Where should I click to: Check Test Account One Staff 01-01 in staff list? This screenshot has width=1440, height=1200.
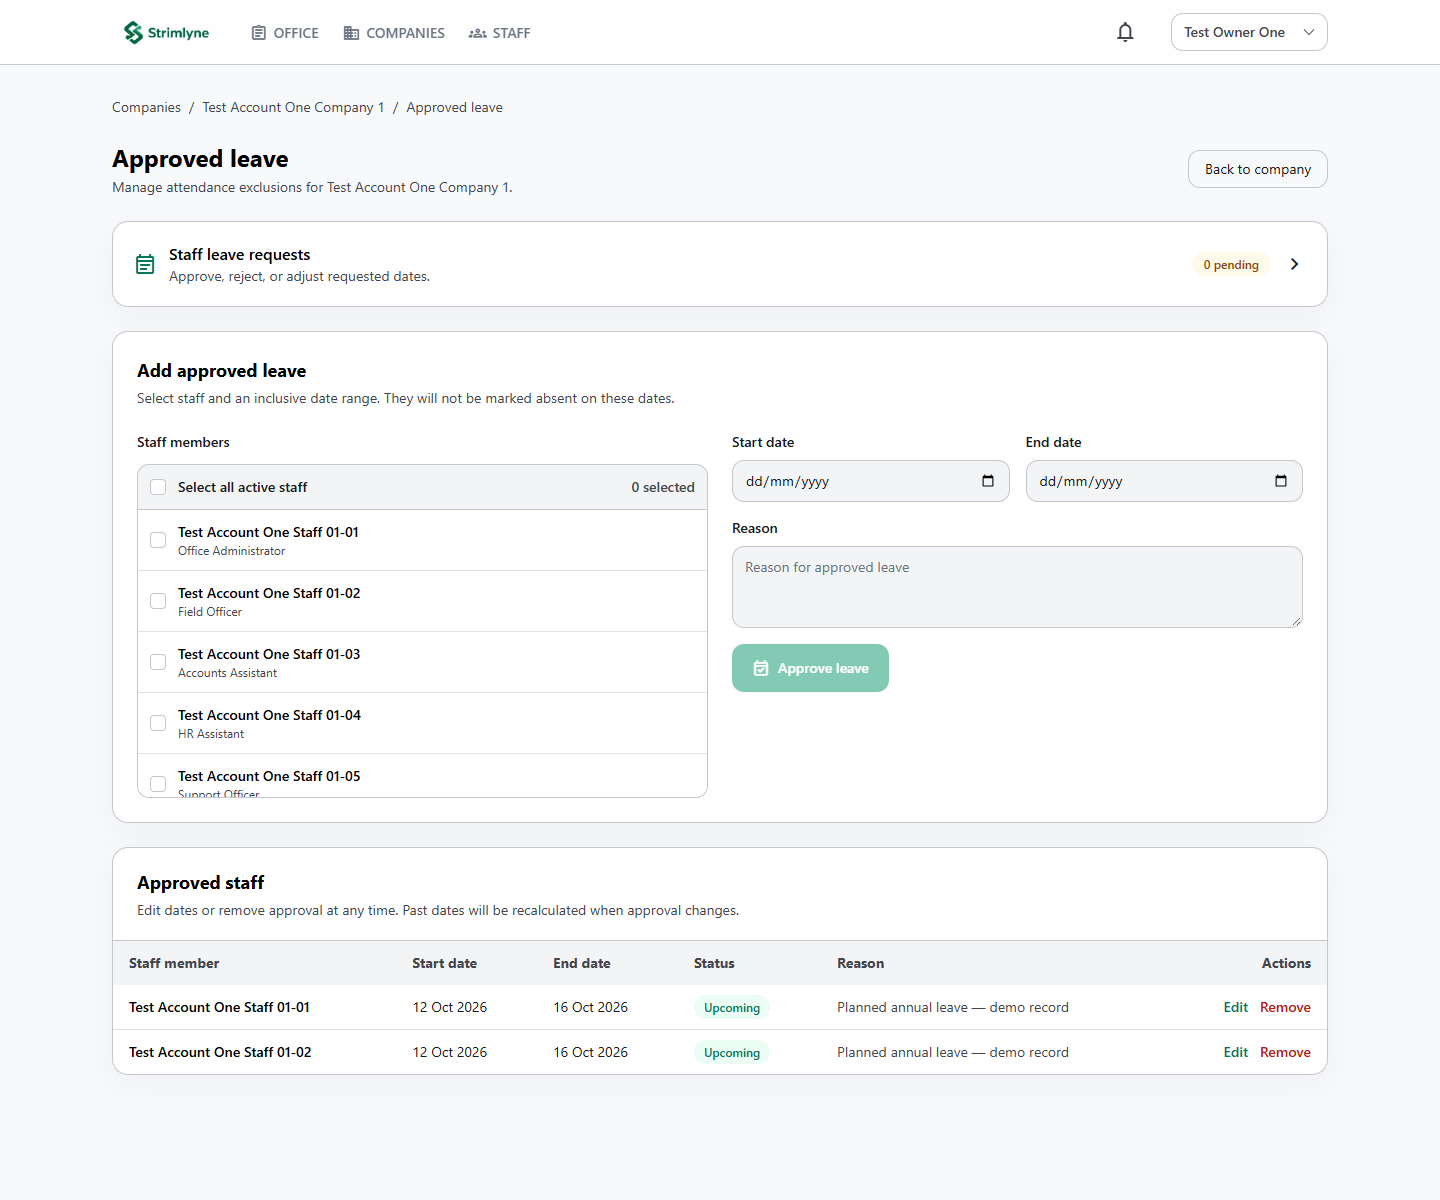158,540
